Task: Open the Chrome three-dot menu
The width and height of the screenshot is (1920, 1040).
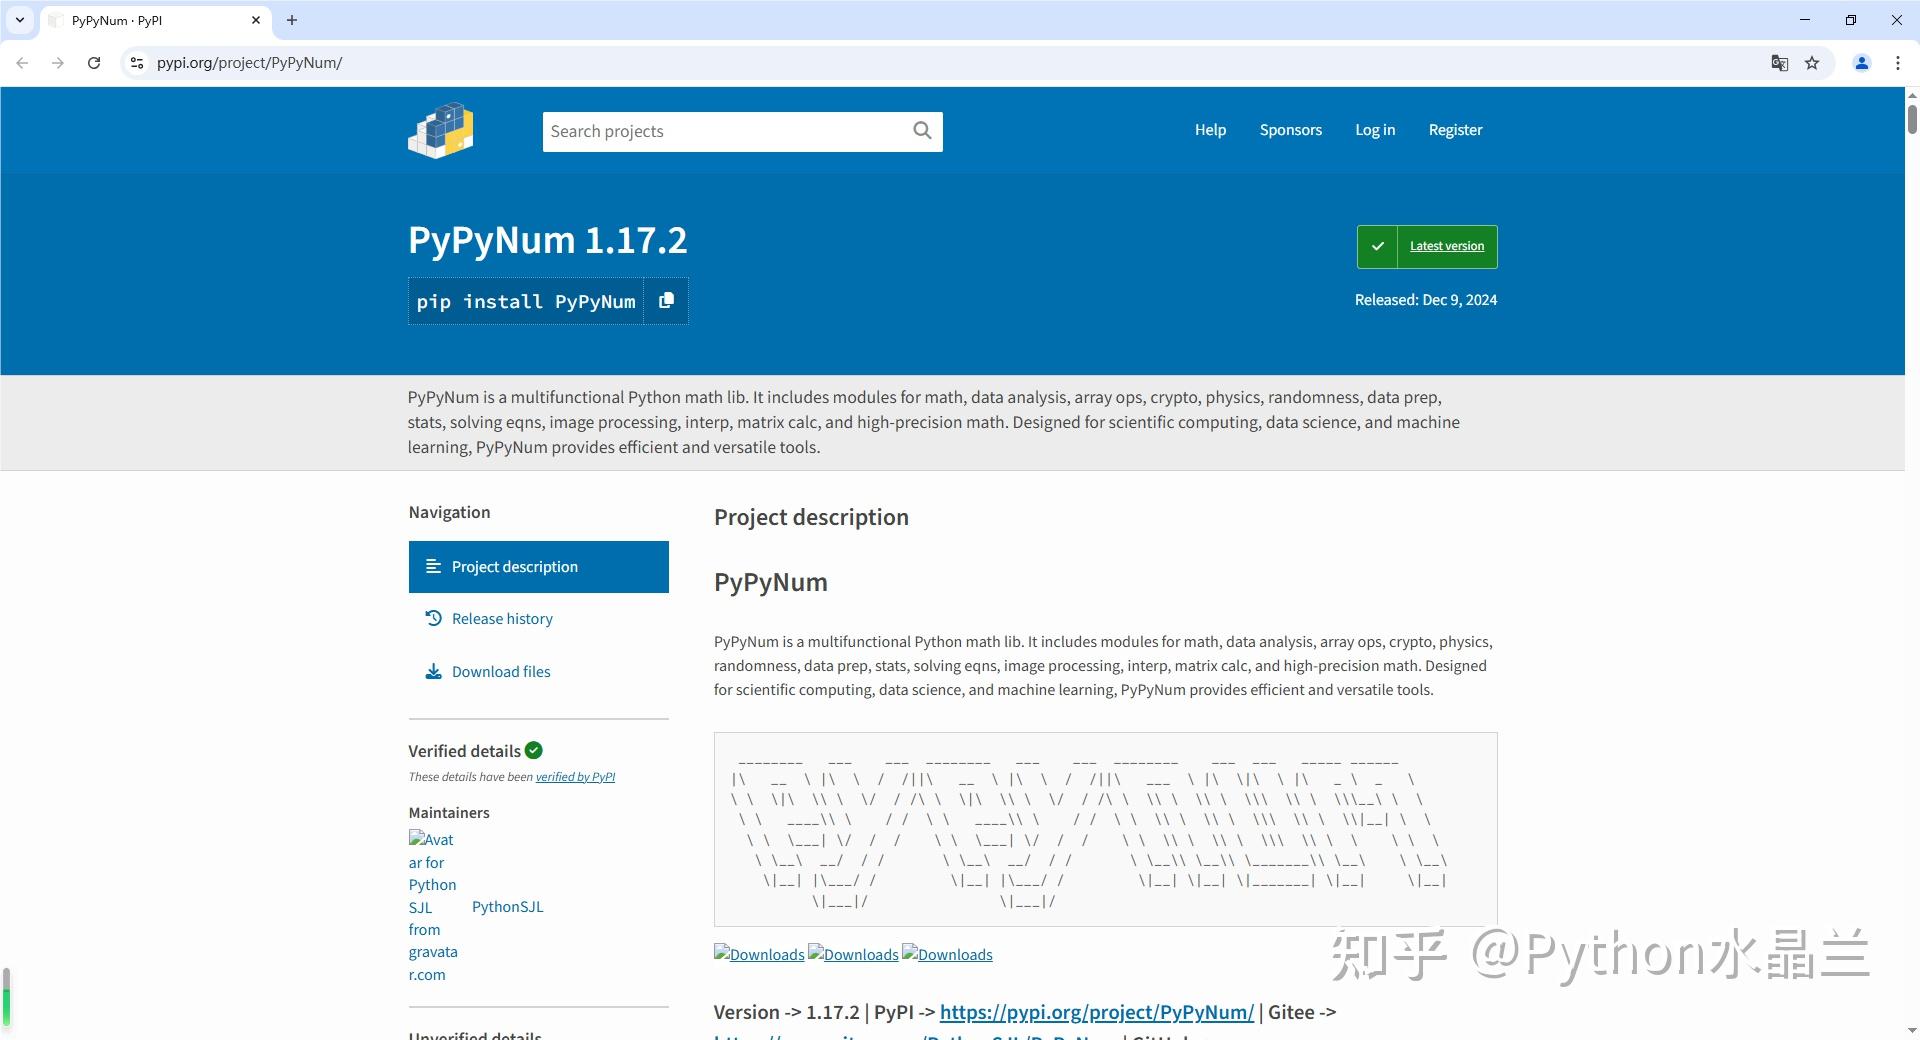Action: pyautogui.click(x=1897, y=62)
